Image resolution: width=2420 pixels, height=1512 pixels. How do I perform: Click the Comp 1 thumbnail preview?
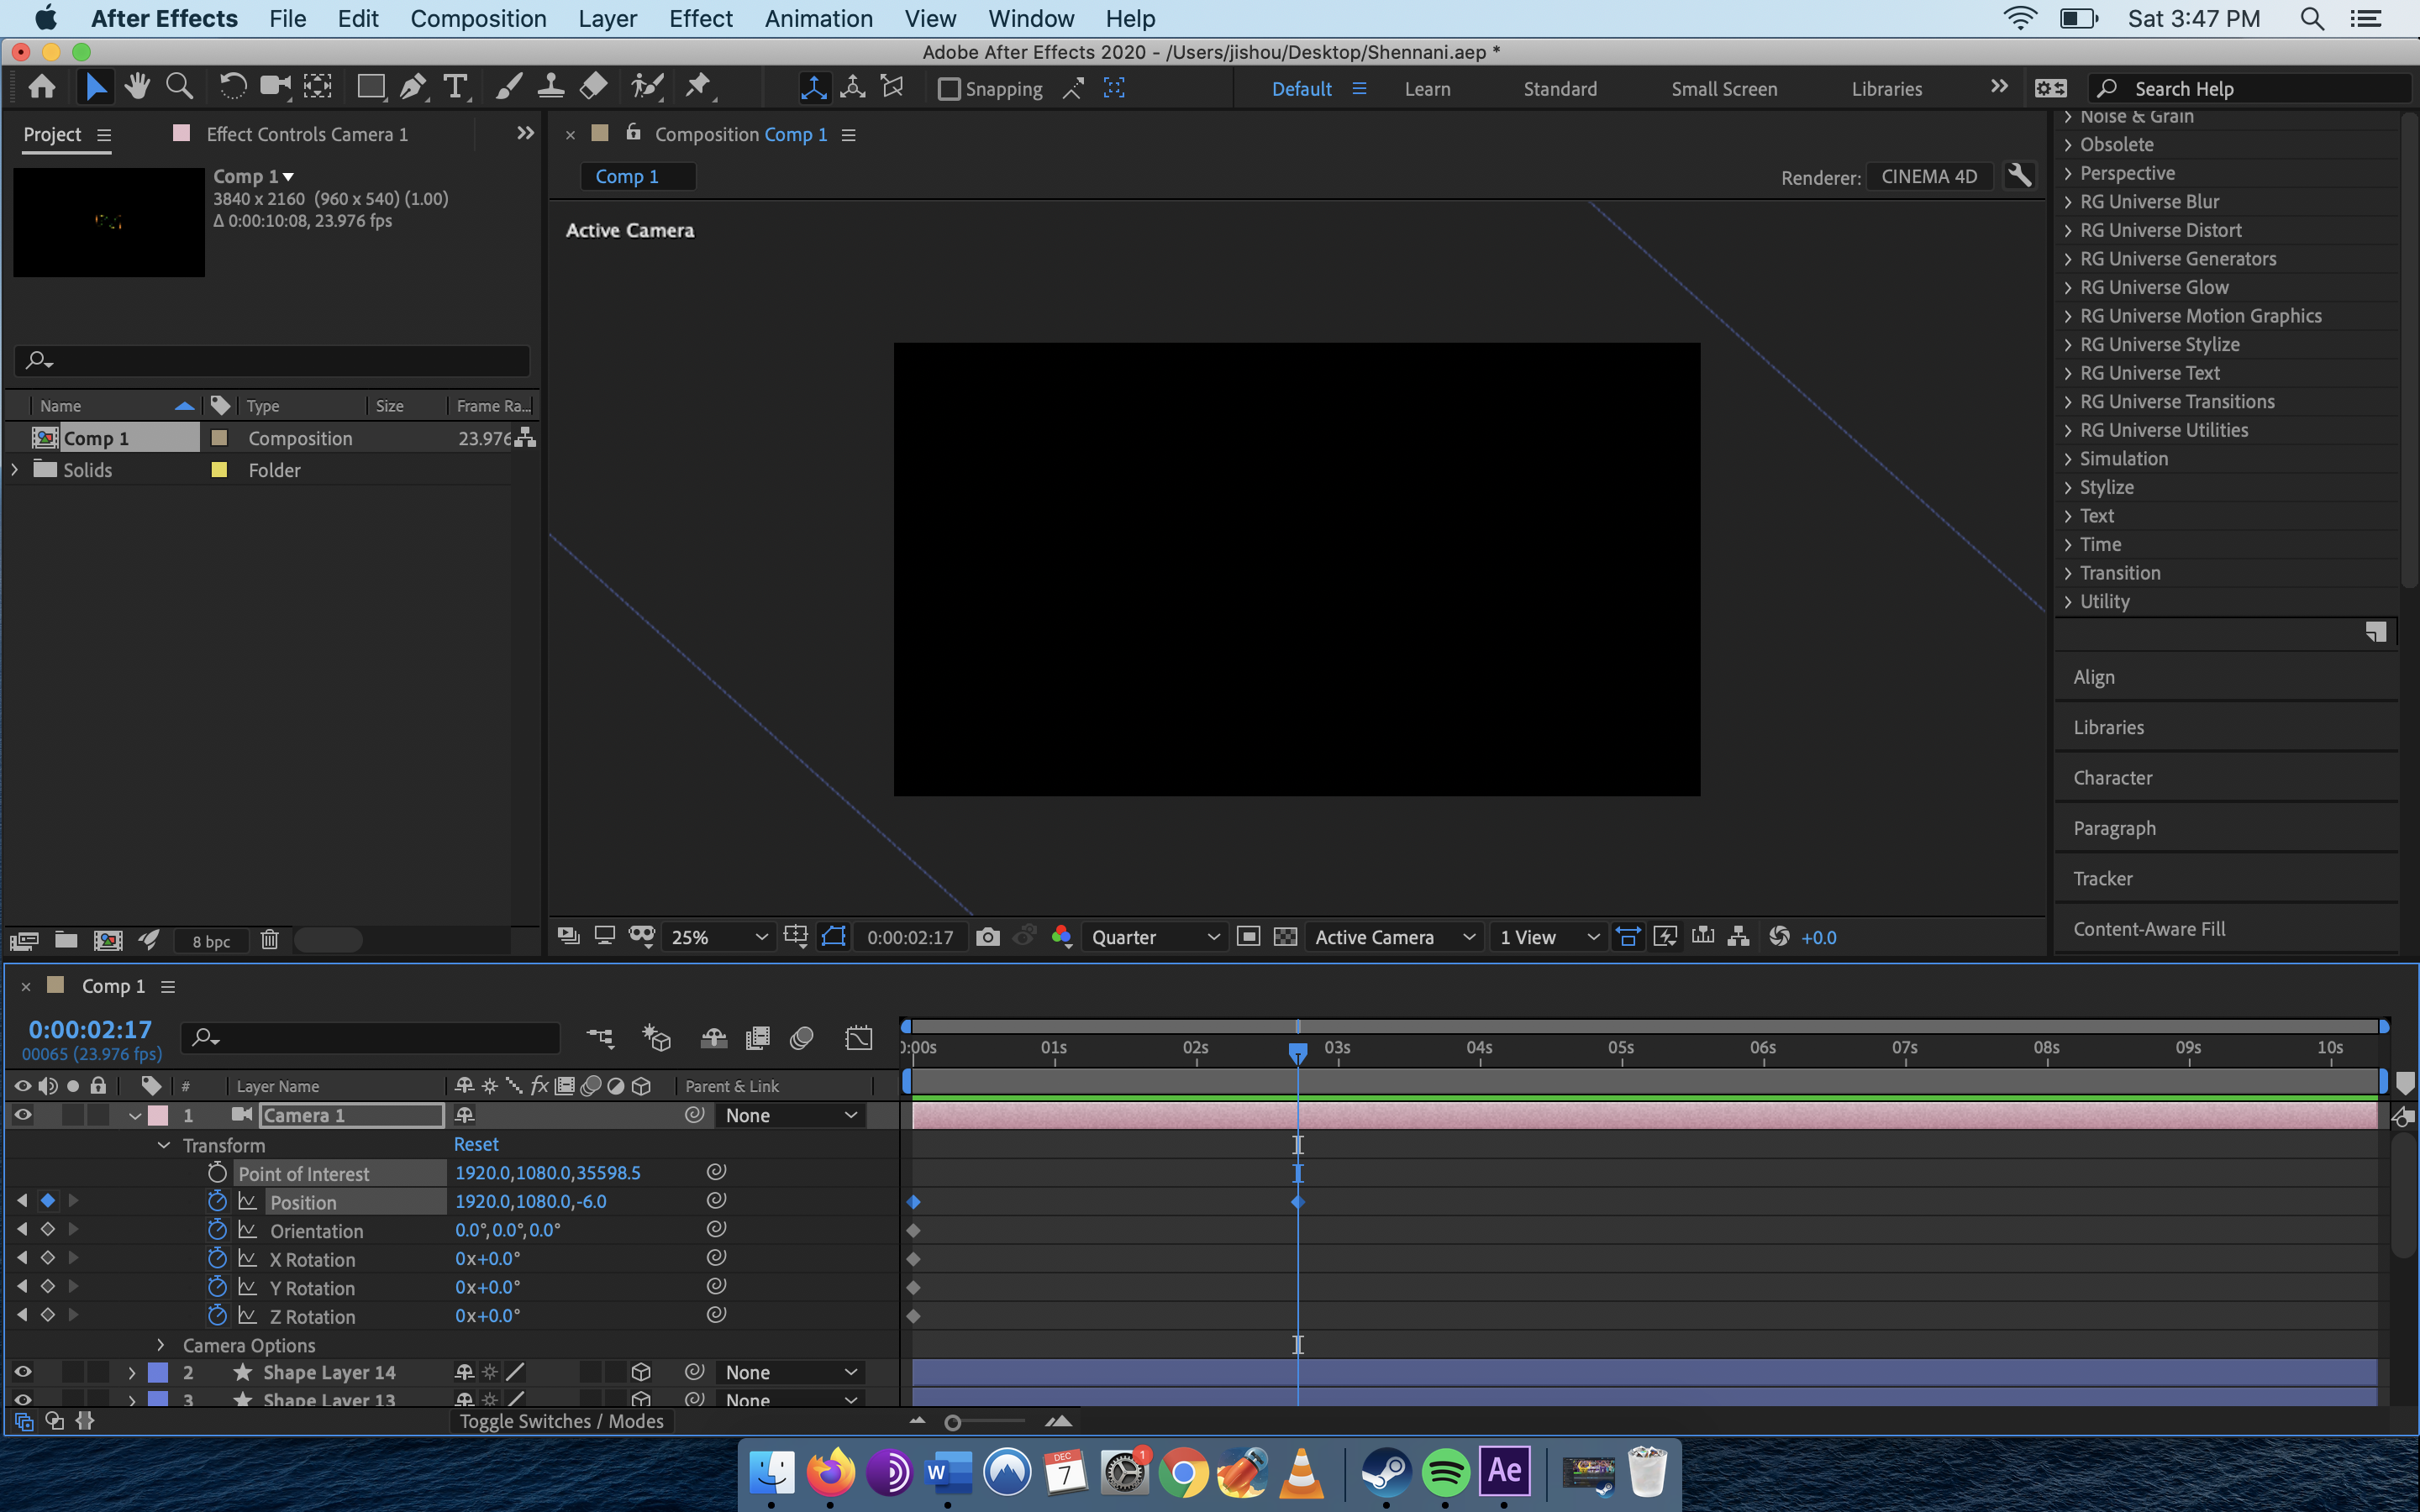pos(108,222)
